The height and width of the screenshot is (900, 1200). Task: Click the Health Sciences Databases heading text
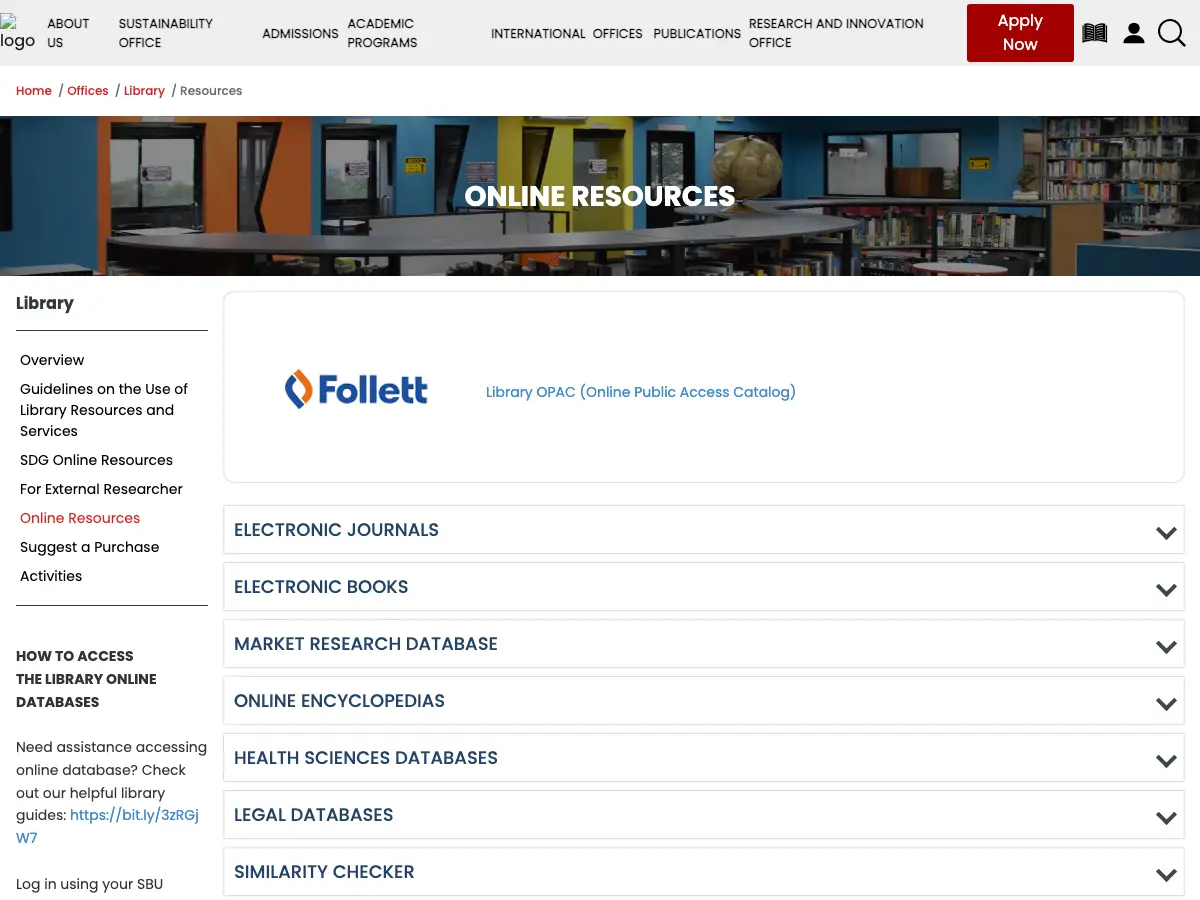click(366, 758)
